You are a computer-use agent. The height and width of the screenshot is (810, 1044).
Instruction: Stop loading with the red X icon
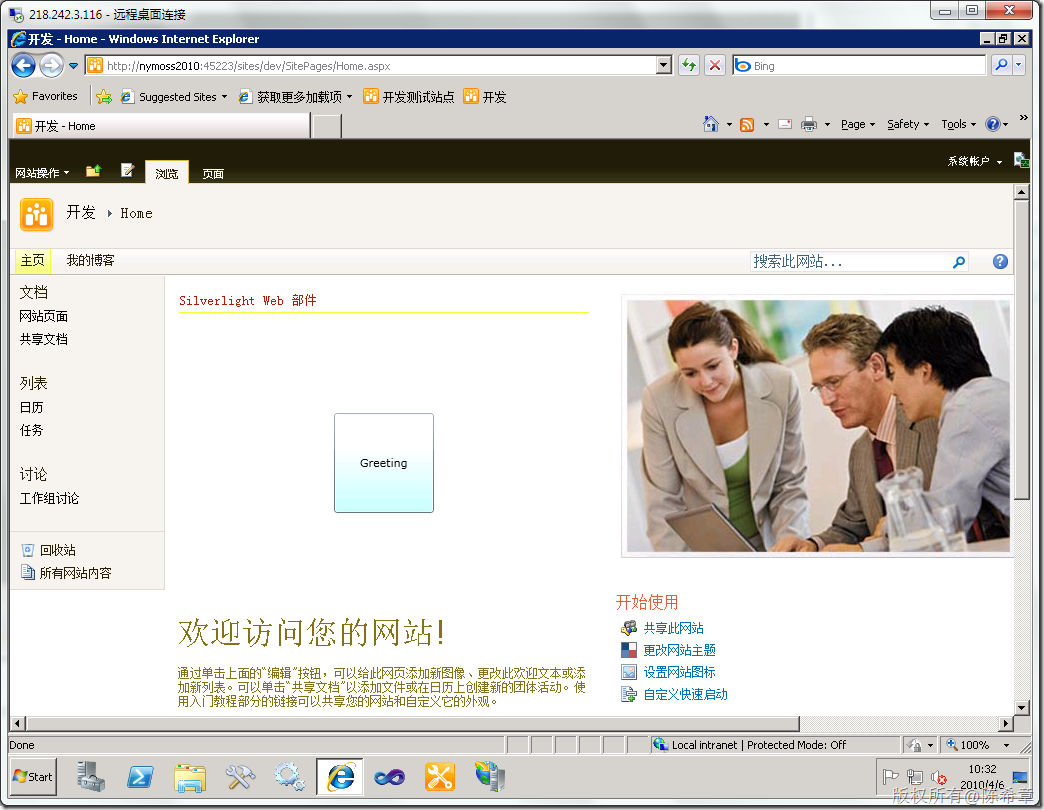tap(714, 65)
